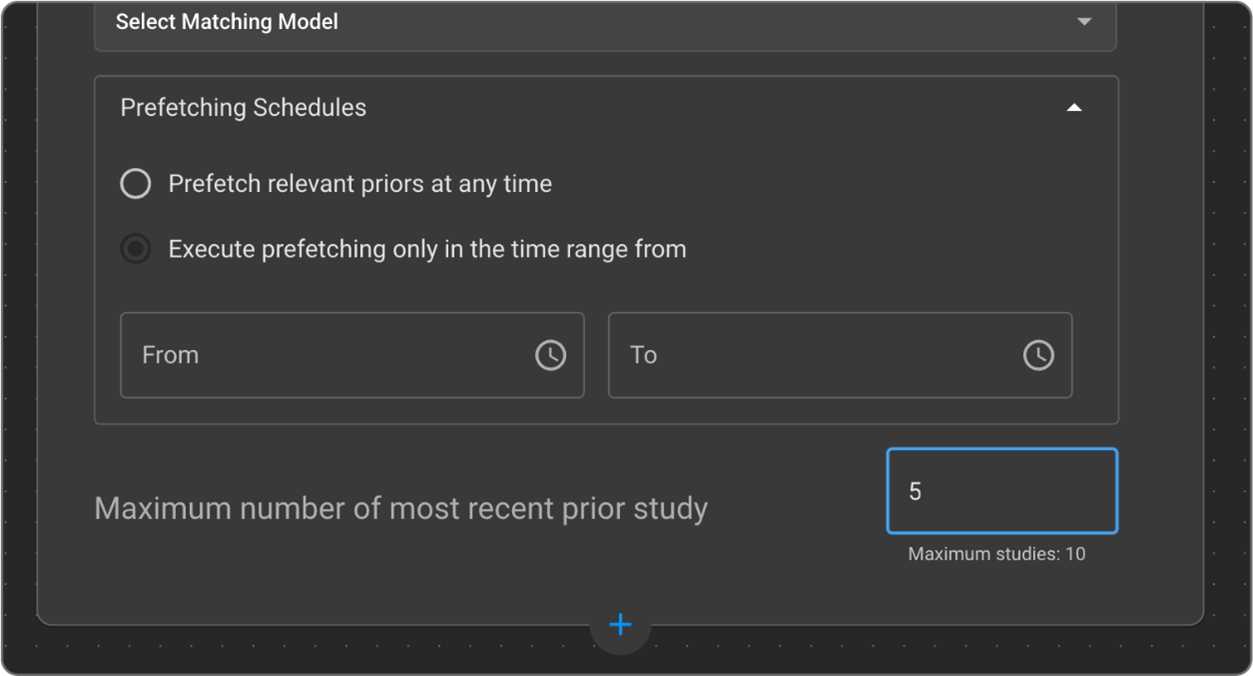Screen dimensions: 1253x676
Task: Open the Select Matching Model dropdown arrow
Action: pyautogui.click(x=1084, y=21)
